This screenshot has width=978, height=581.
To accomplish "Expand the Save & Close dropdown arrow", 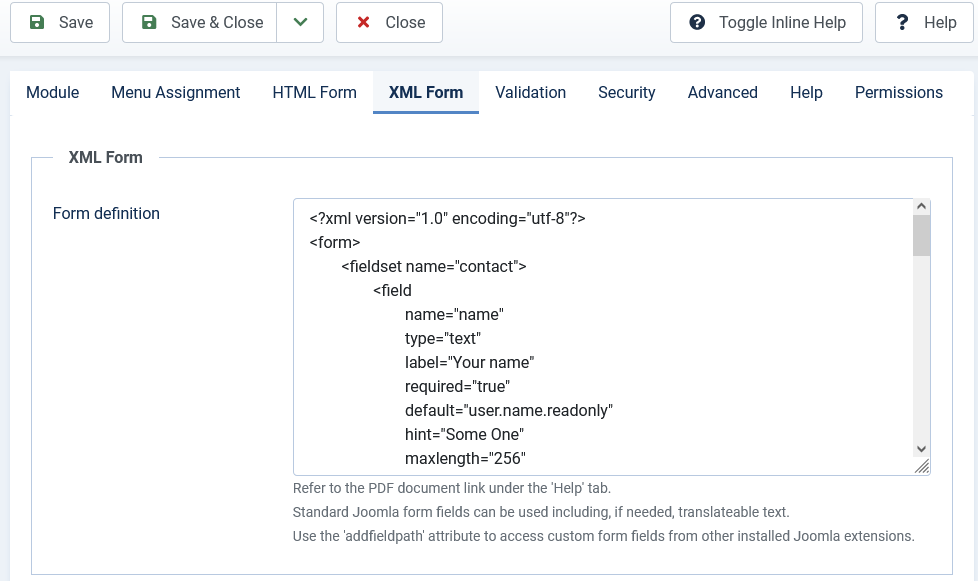I will pos(300,22).
